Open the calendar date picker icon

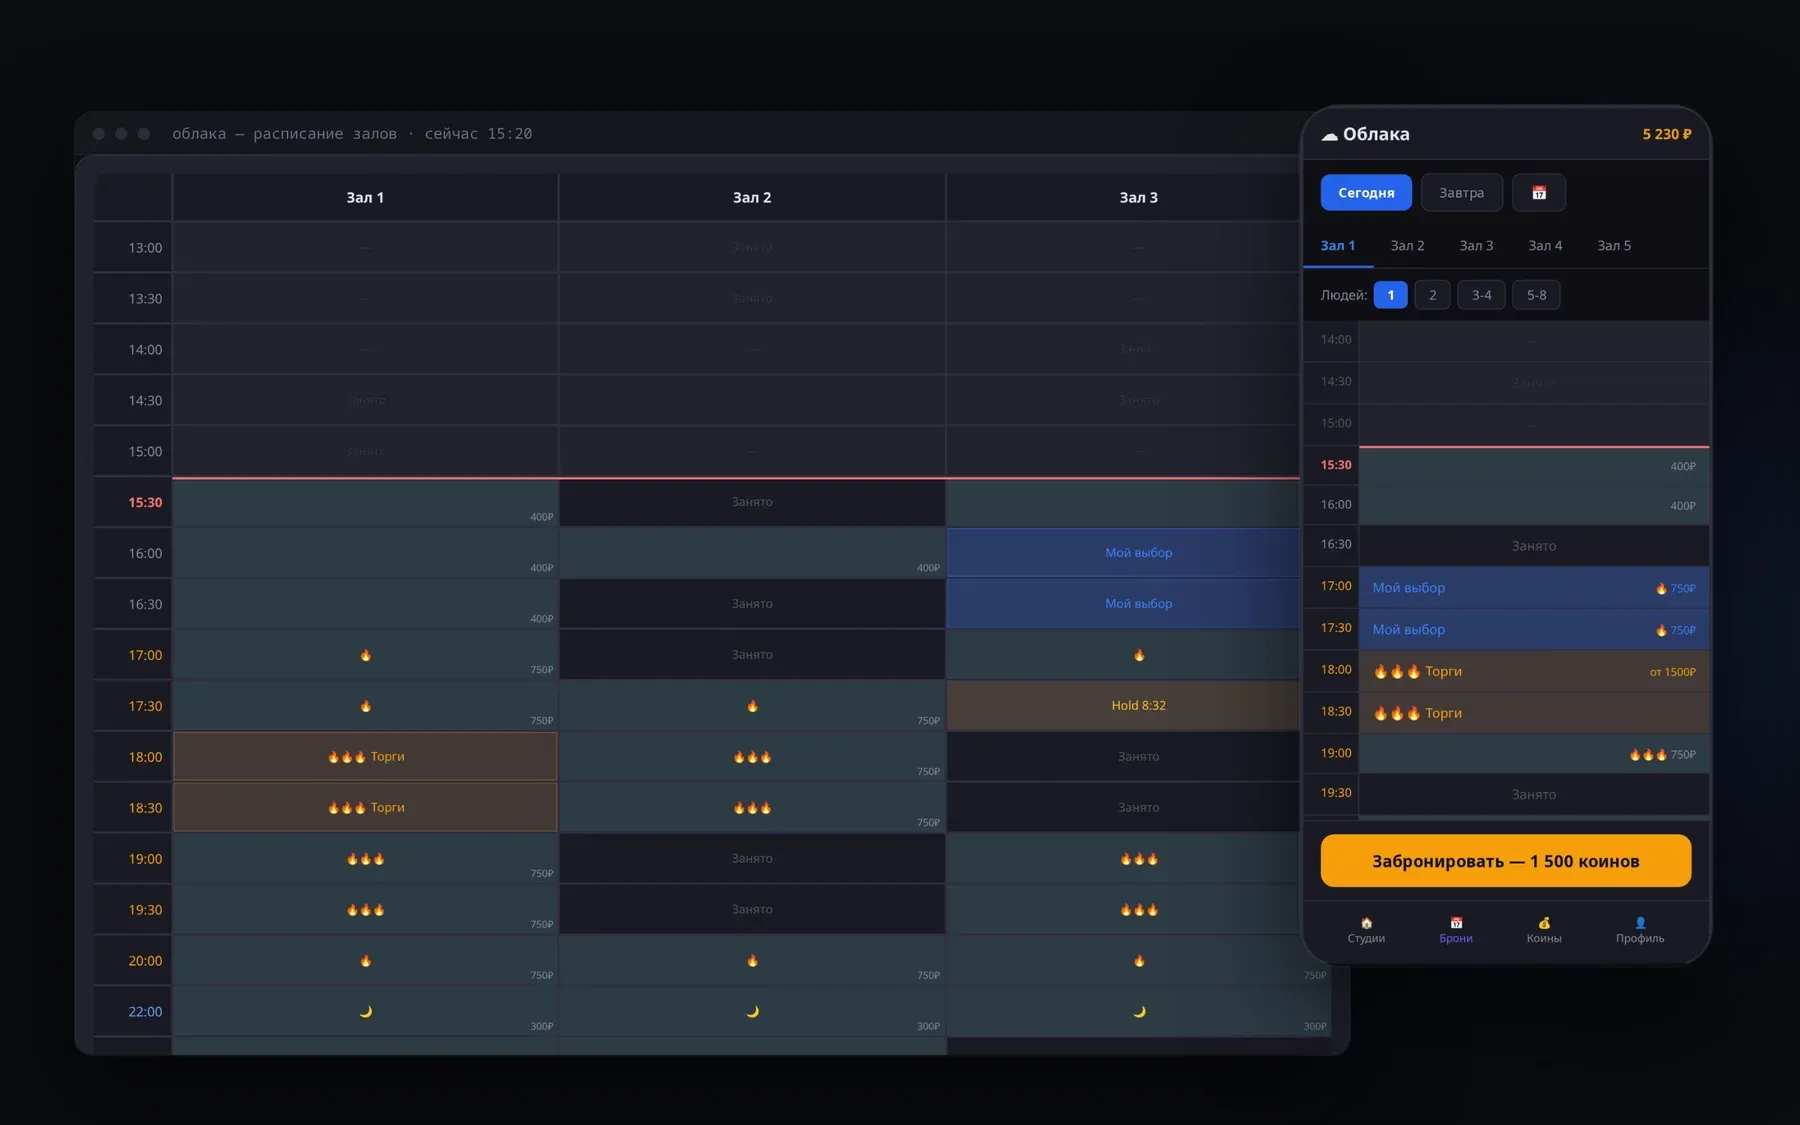(x=1539, y=193)
